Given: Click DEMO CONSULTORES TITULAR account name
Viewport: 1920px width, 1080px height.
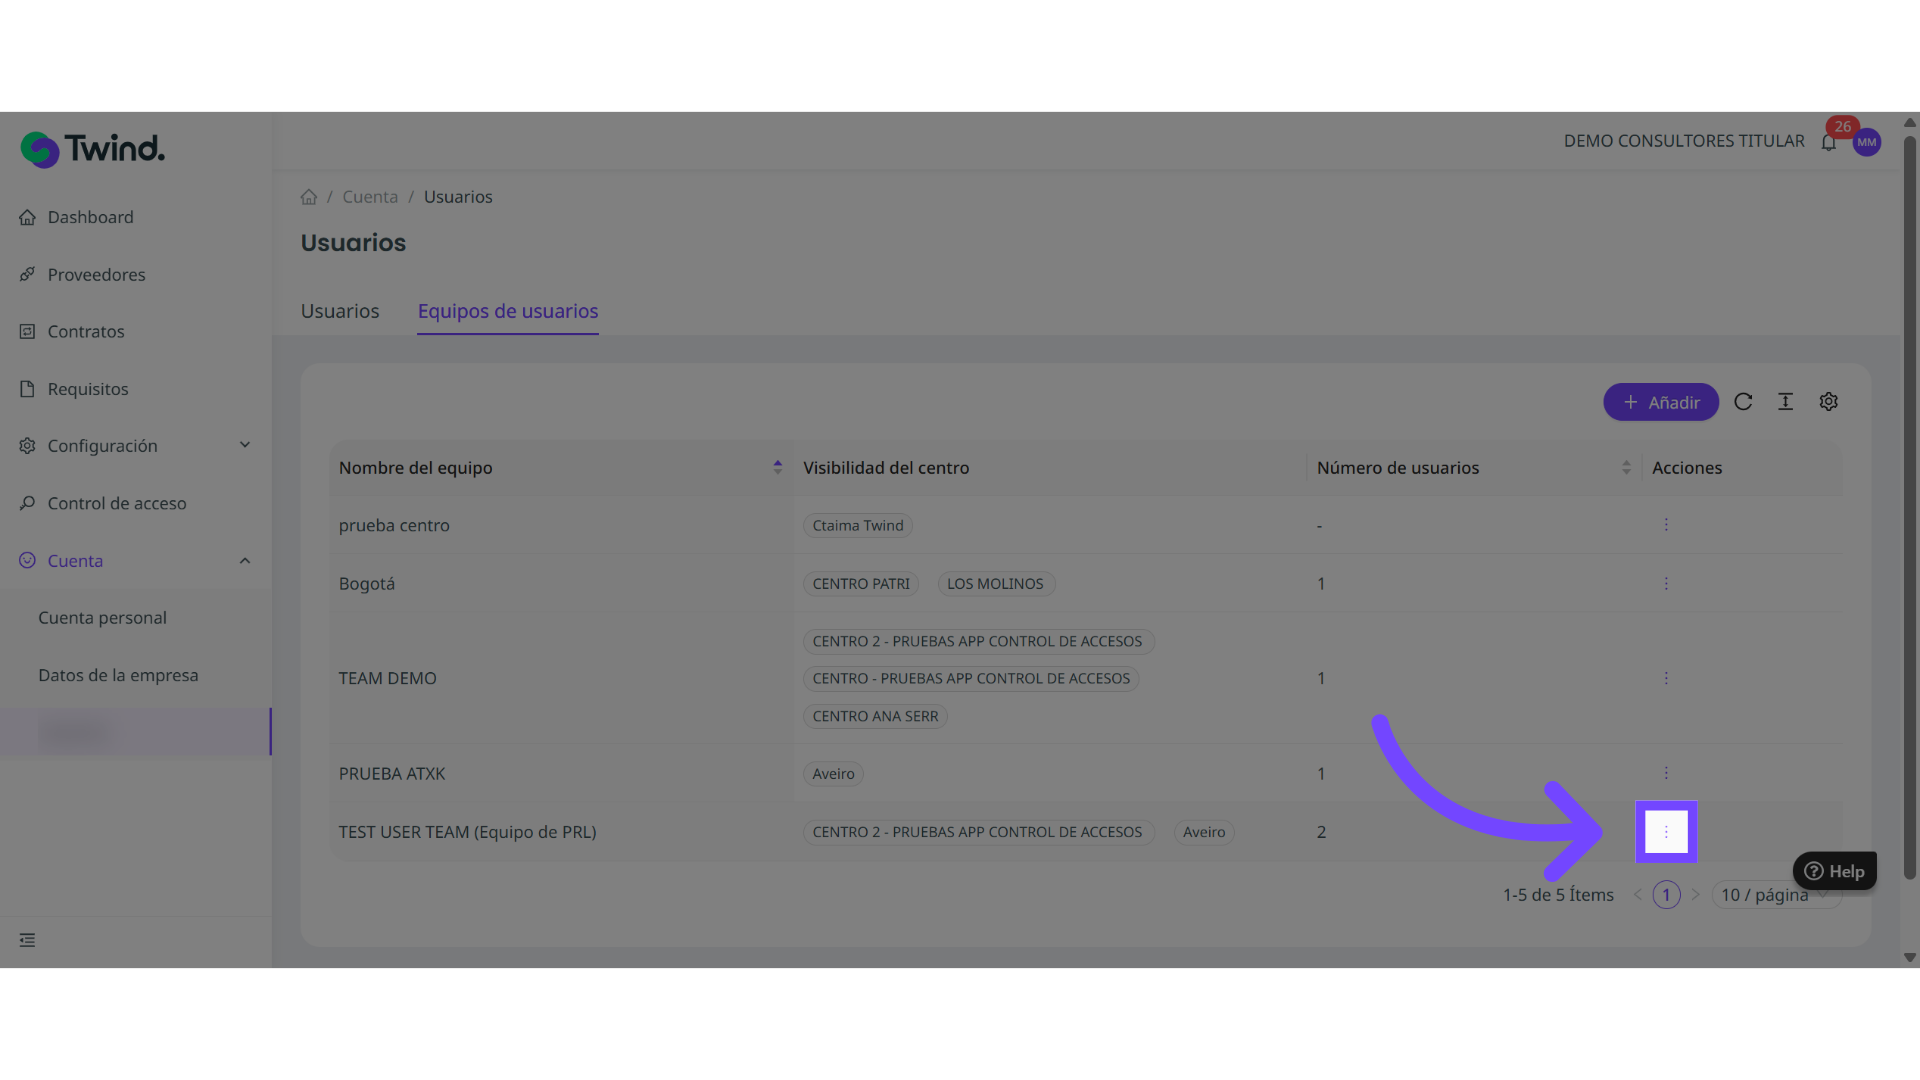Looking at the screenshot, I should coord(1684,141).
